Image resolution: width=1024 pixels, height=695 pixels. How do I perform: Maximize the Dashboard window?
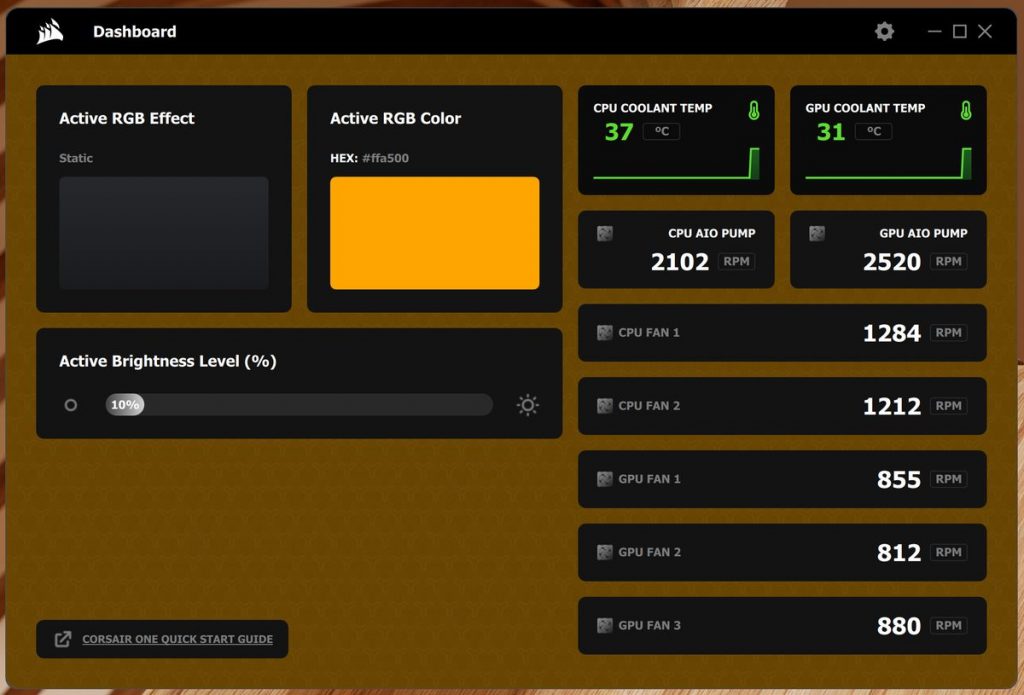click(959, 31)
